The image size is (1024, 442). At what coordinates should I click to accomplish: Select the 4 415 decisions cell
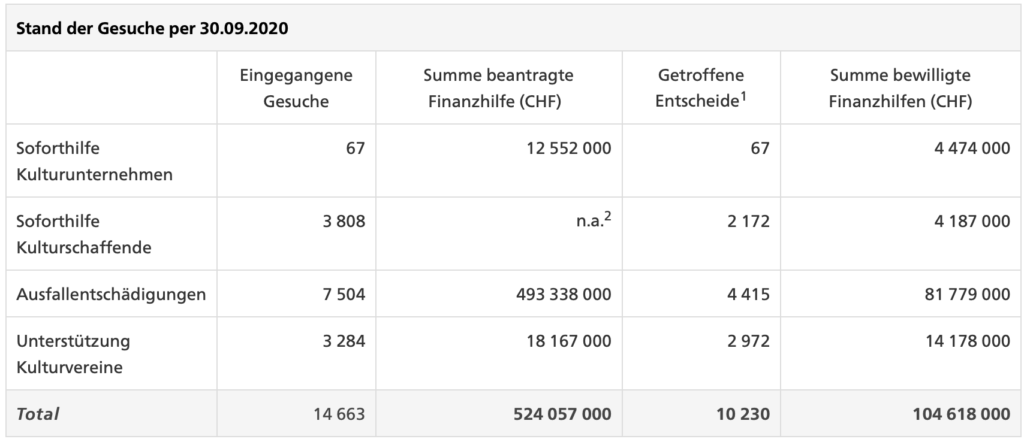click(746, 294)
